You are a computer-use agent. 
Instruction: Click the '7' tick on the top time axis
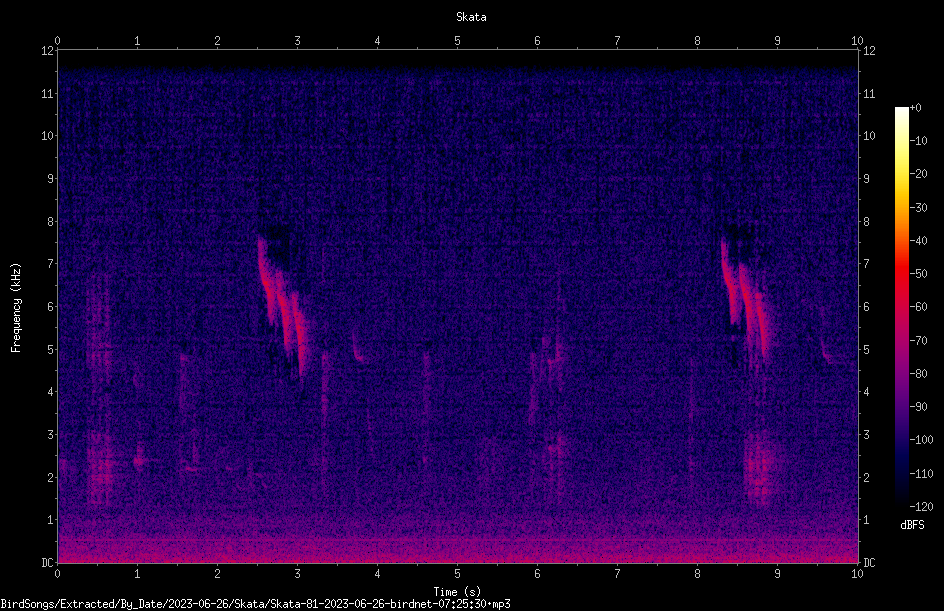(x=617, y=41)
